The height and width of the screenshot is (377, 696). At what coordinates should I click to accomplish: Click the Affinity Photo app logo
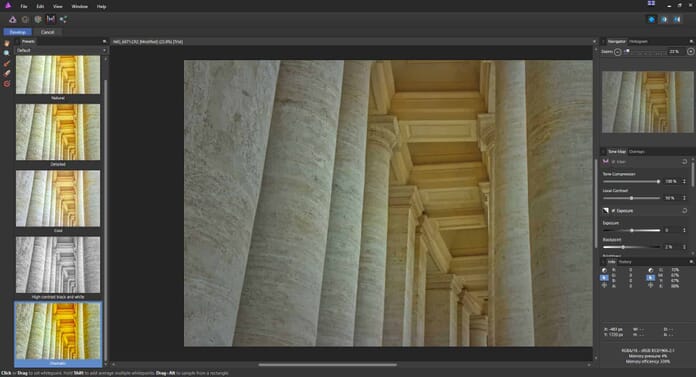[8, 5]
